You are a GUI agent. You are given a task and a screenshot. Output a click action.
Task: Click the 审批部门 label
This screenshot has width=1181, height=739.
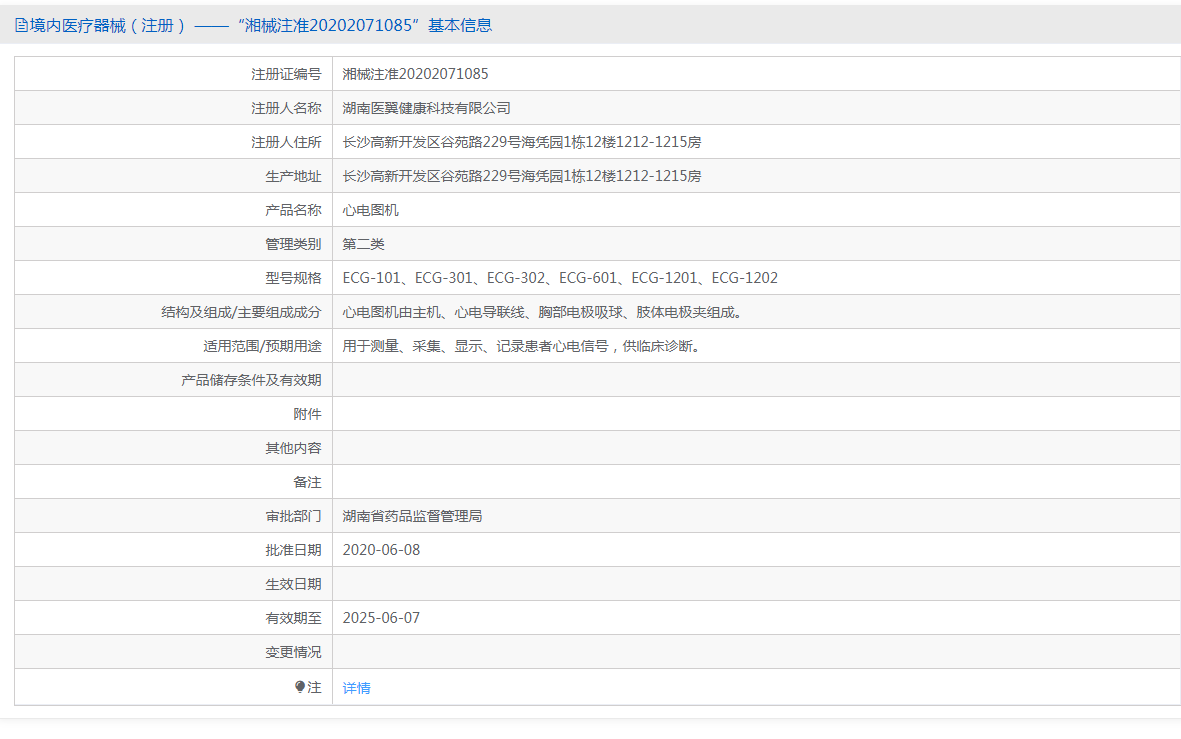(x=293, y=516)
